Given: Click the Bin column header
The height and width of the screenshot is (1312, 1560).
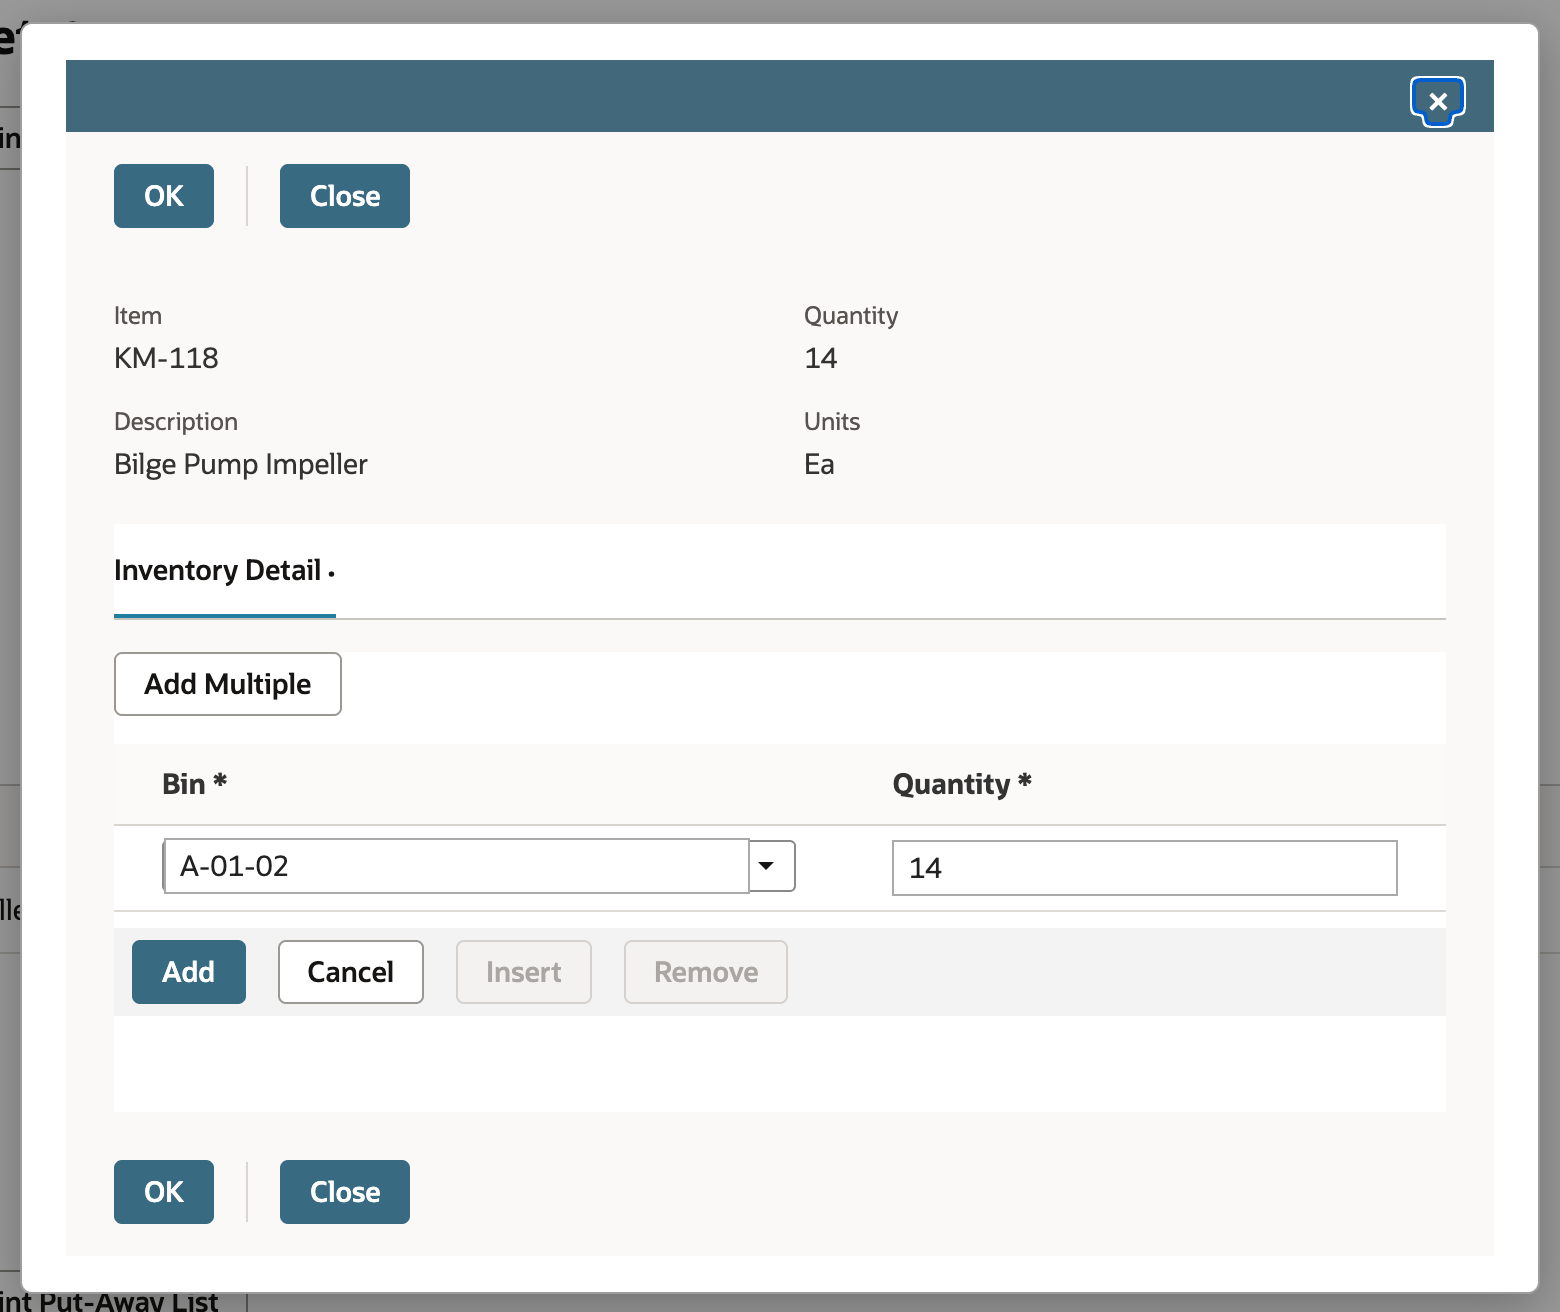Looking at the screenshot, I should coord(195,784).
